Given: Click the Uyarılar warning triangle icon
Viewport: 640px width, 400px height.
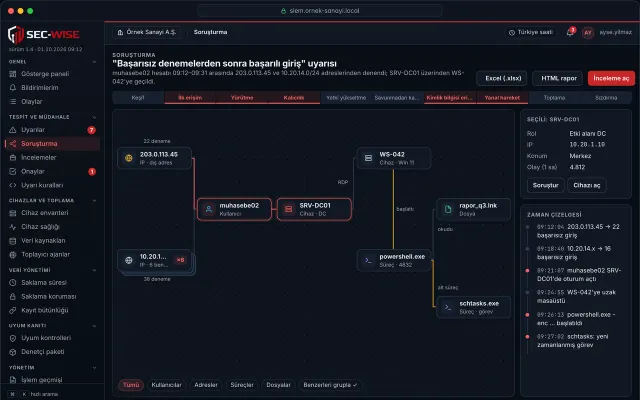Looking at the screenshot, I should tap(13, 130).
